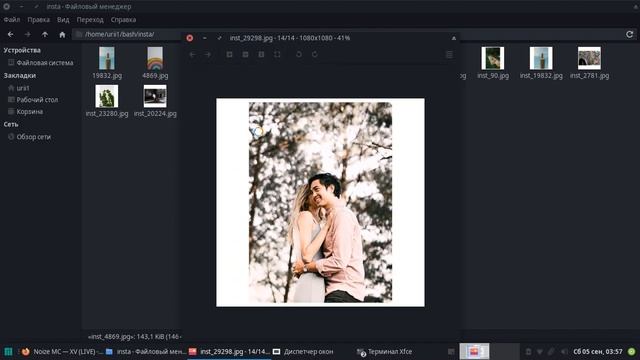Select the inst_90.jpg thumbnail
The image size is (640, 360).
click(493, 58)
